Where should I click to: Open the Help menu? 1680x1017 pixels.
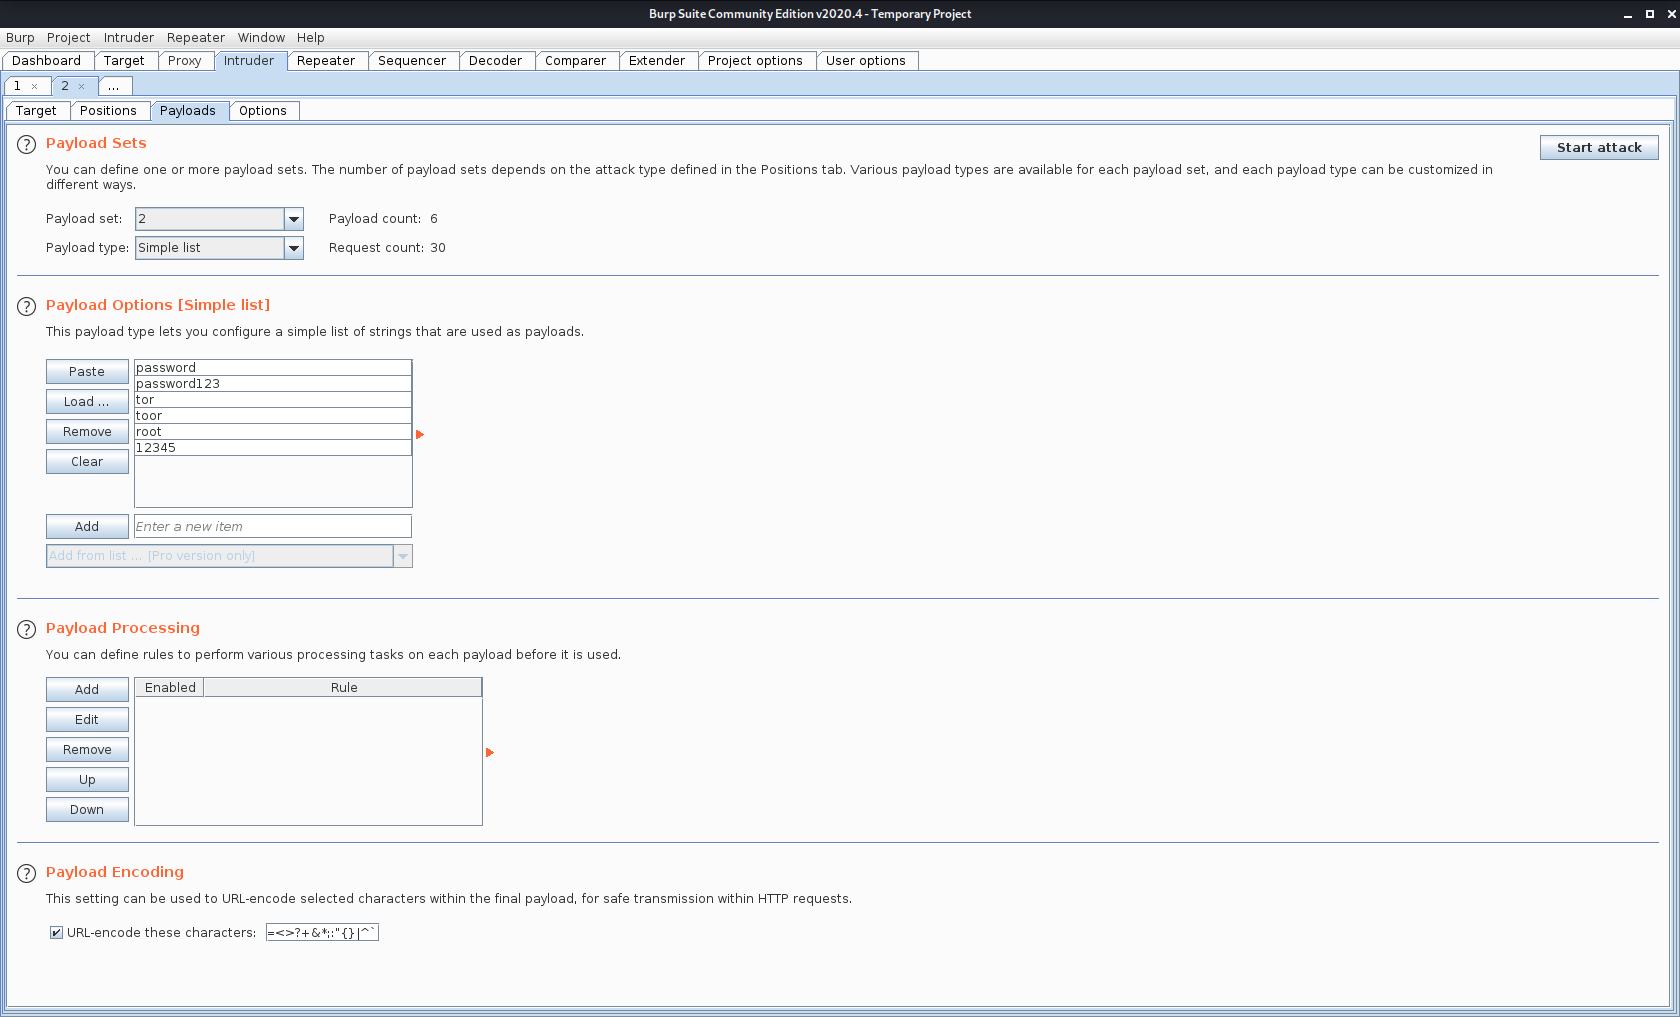tap(311, 38)
